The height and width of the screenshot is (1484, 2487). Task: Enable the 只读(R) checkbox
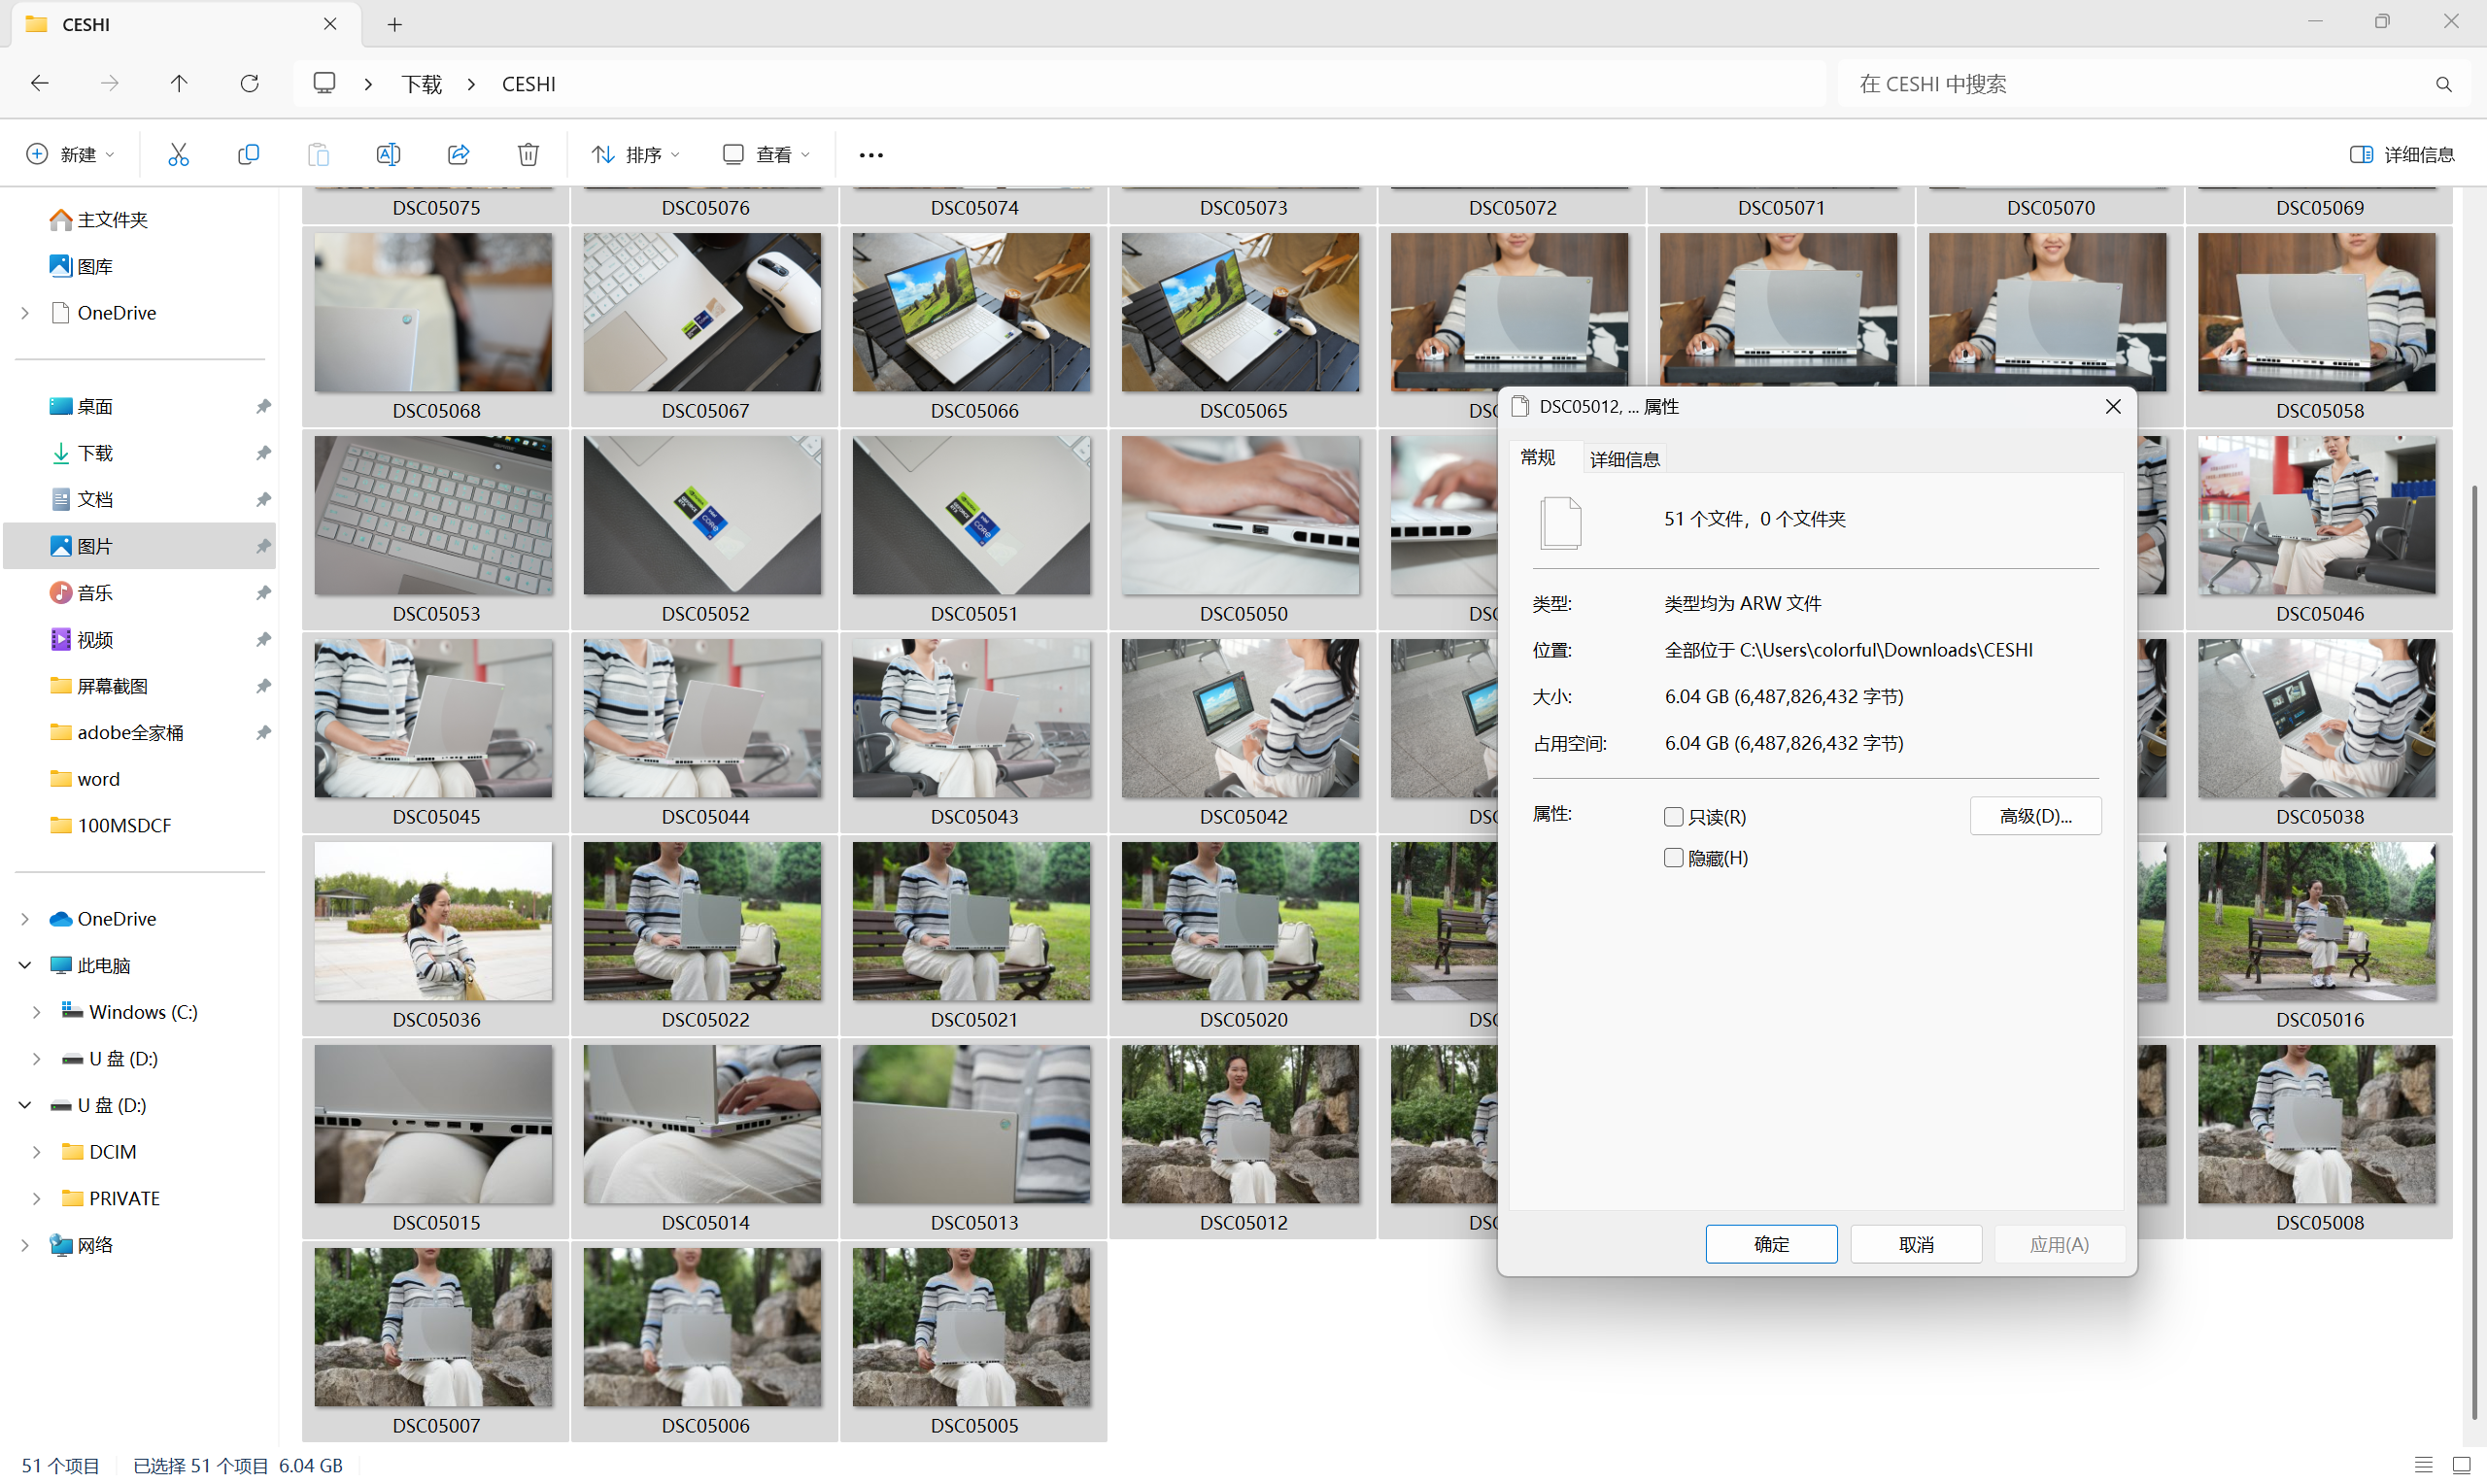tap(1673, 817)
